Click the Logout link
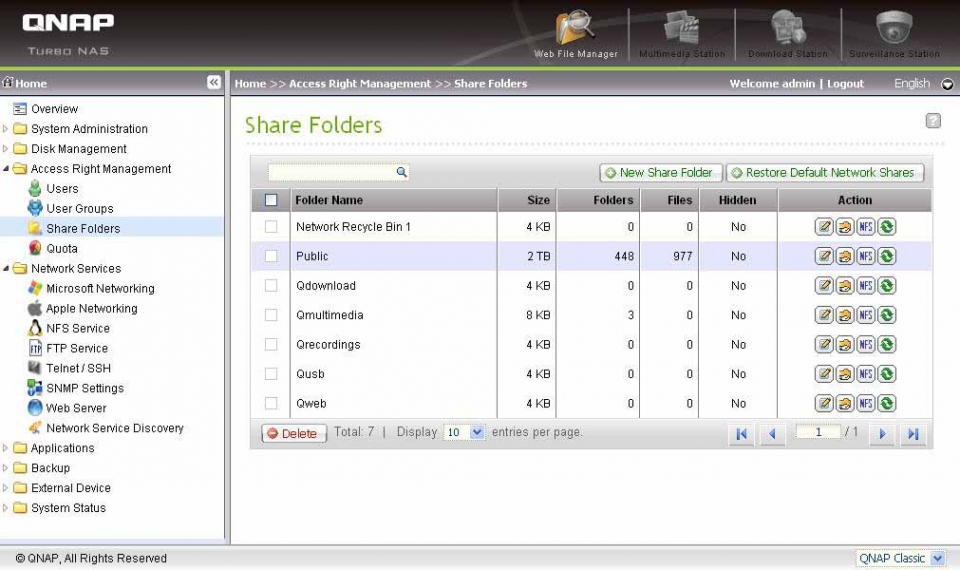Image resolution: width=960 pixels, height=570 pixels. tap(845, 84)
